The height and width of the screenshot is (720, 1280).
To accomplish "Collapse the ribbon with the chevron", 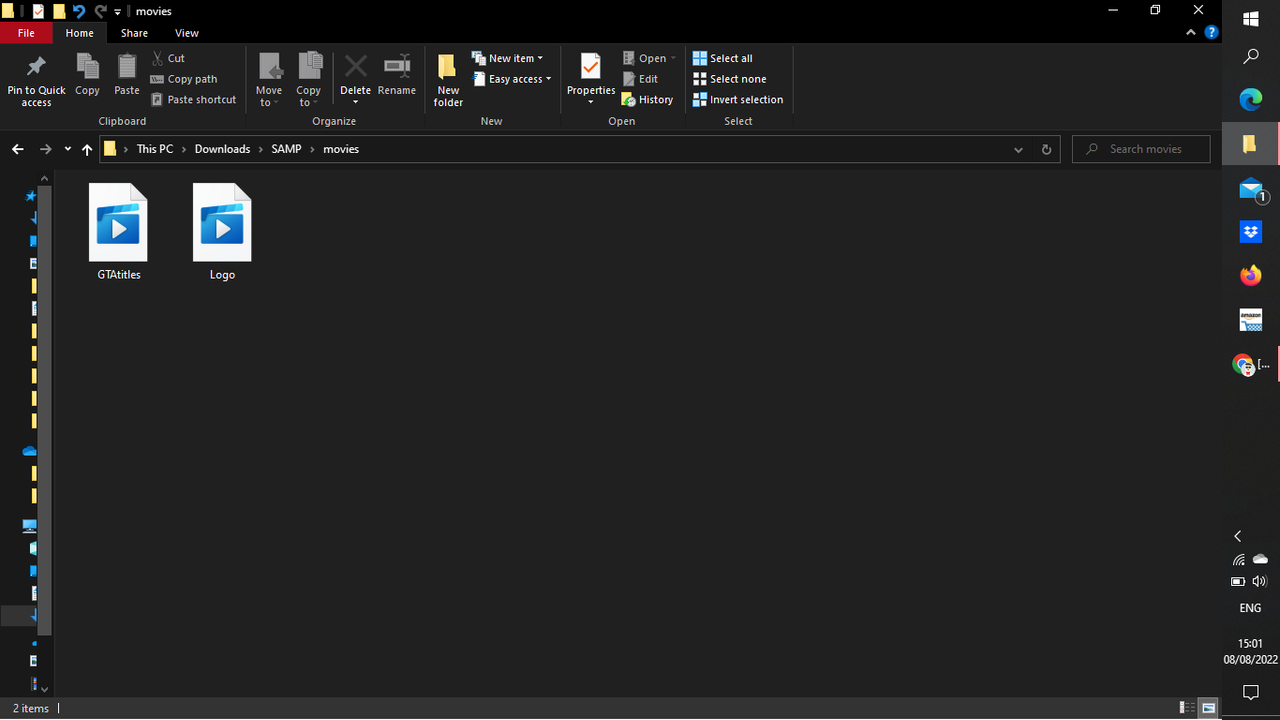I will [1191, 32].
